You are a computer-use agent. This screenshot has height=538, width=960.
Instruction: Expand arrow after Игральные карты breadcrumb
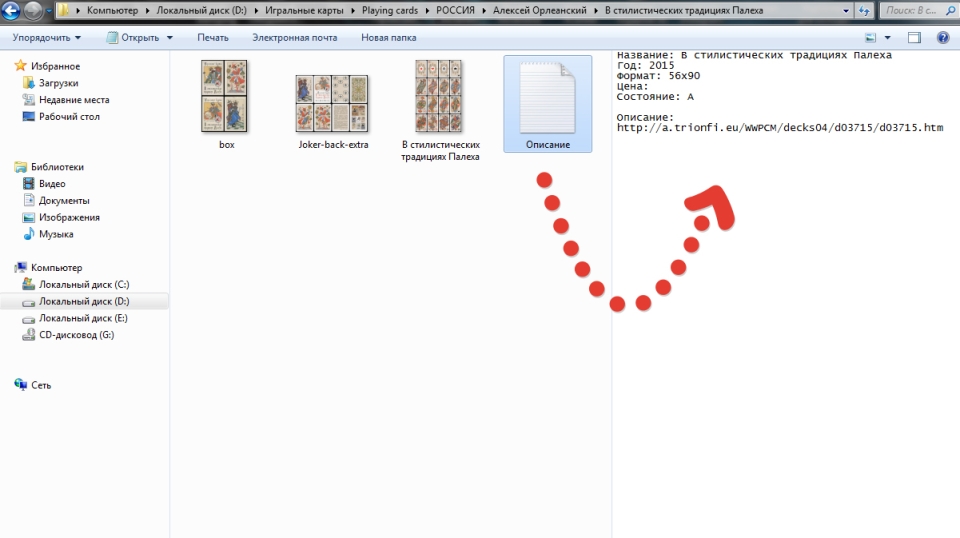(353, 10)
